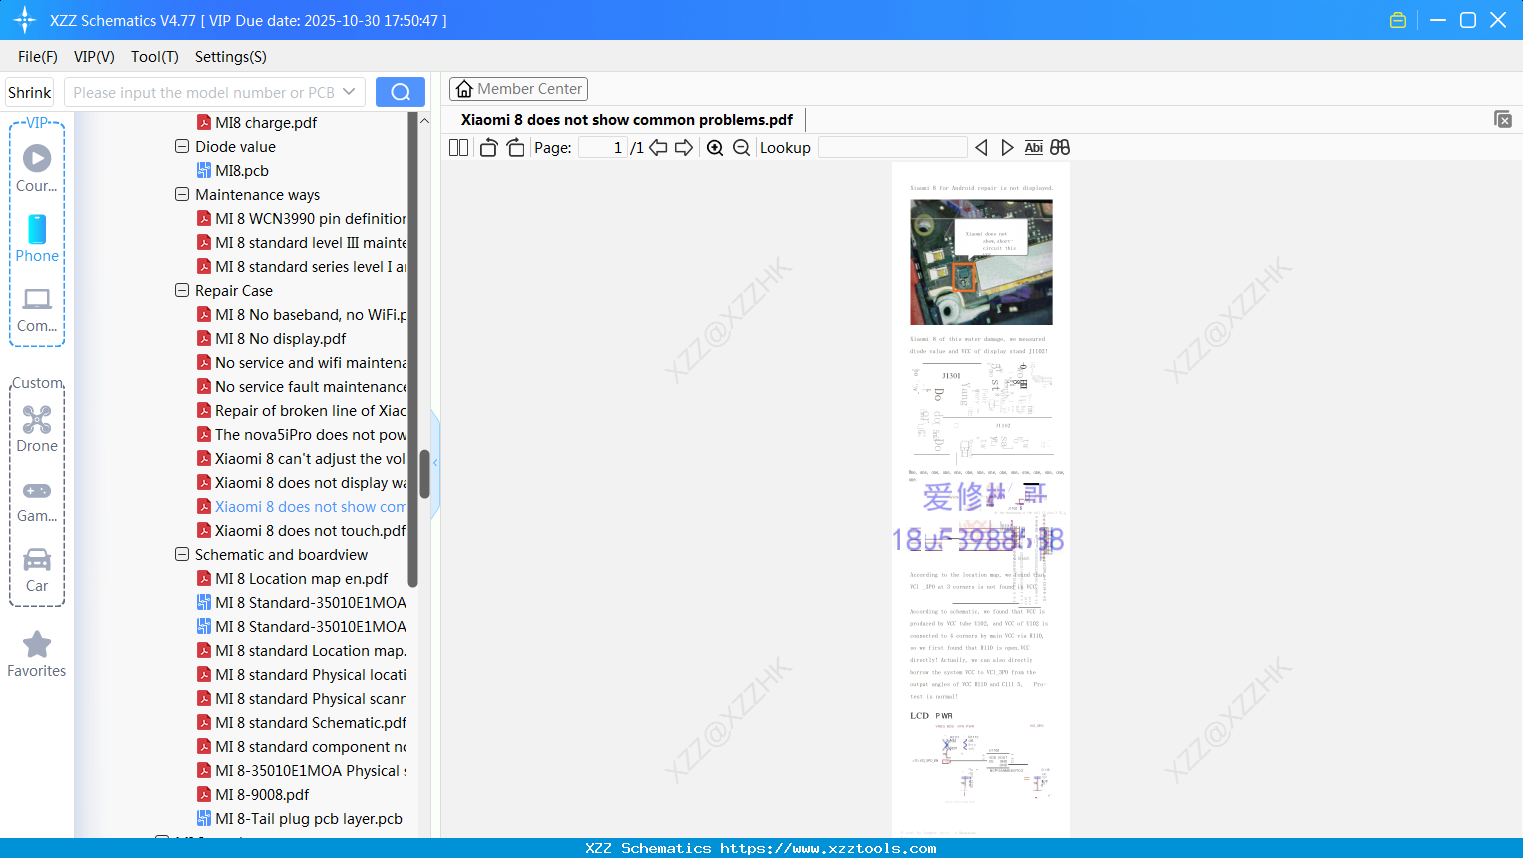Image resolution: width=1523 pixels, height=858 pixels.
Task: Open MI 8 standard Location map file
Action: [301, 650]
